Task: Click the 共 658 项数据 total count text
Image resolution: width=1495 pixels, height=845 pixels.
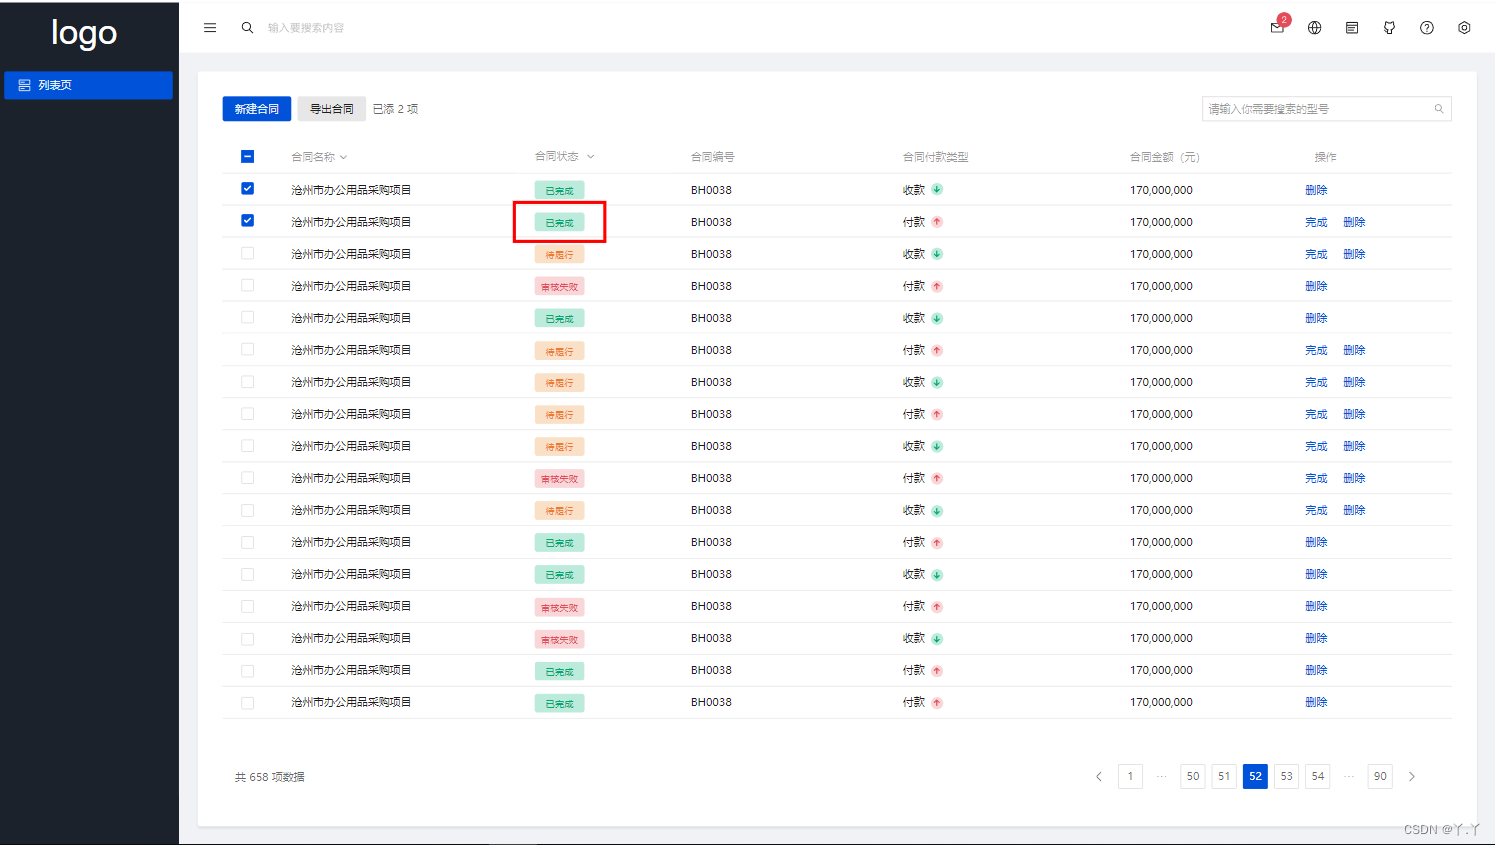Action: [x=270, y=777]
